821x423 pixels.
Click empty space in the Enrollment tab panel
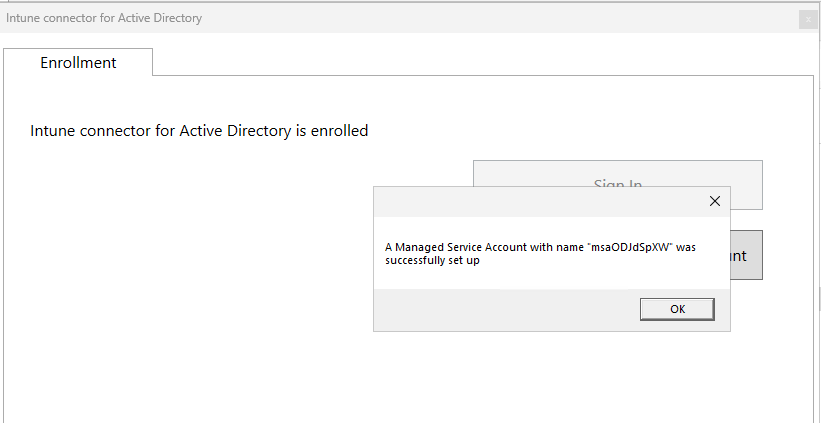(200, 280)
